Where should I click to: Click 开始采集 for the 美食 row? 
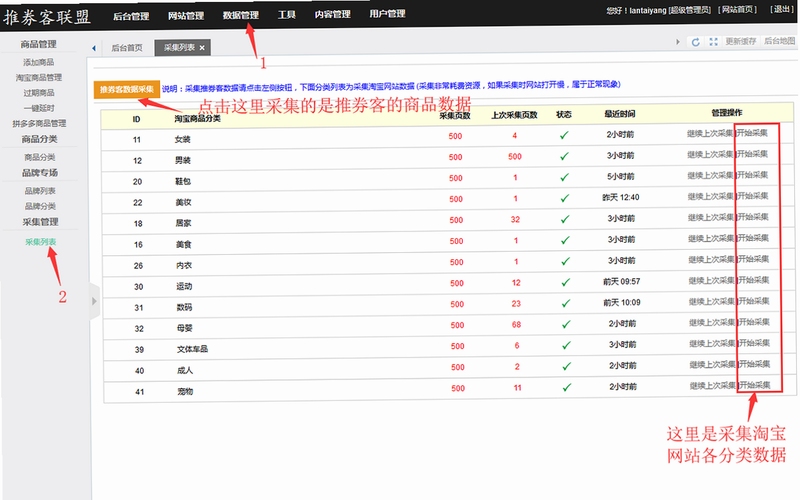click(x=754, y=238)
